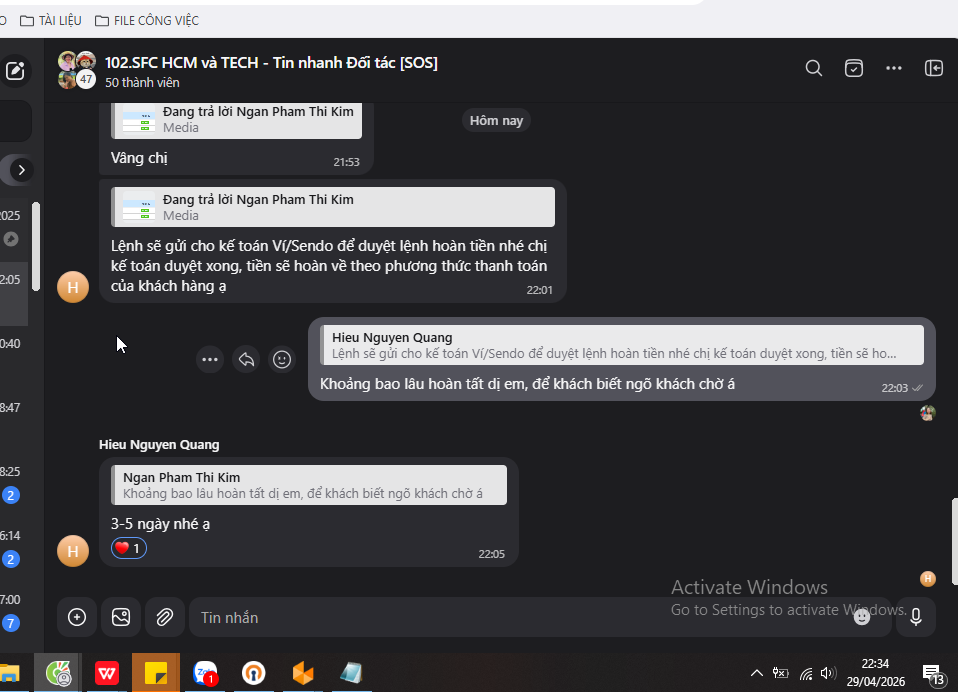Reply to the 22:03 message

pos(246,360)
